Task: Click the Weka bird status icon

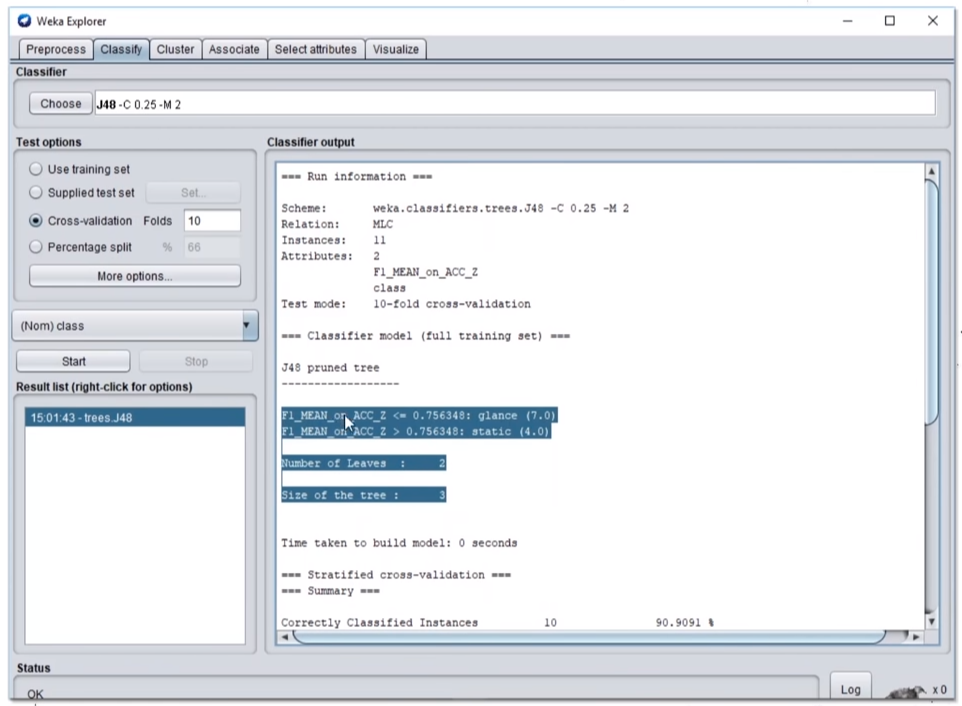Action: pos(906,691)
